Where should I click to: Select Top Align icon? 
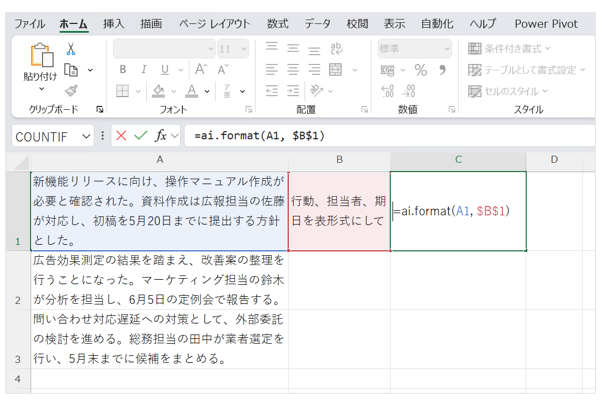click(272, 48)
